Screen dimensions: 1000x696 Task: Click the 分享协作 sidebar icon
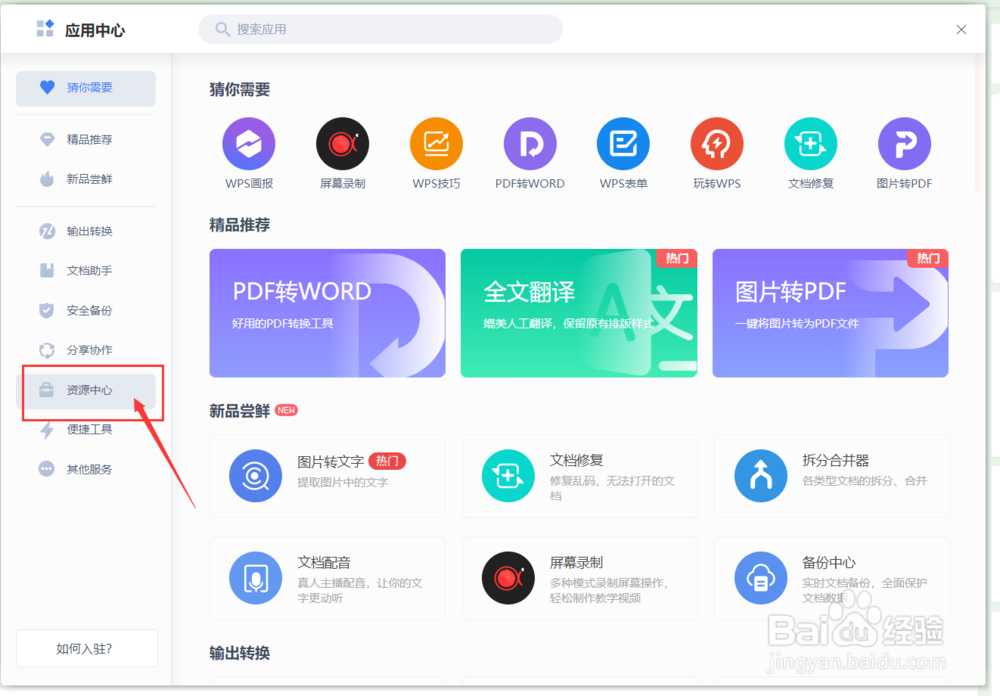coord(47,350)
